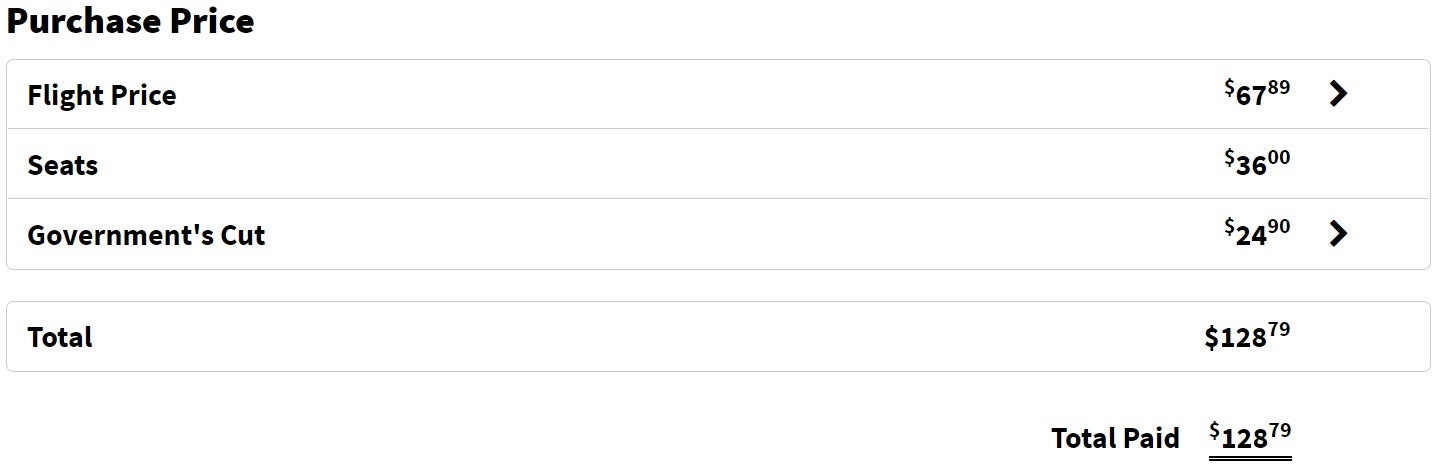
Task: Select the Seats row label
Action: [x=63, y=165]
